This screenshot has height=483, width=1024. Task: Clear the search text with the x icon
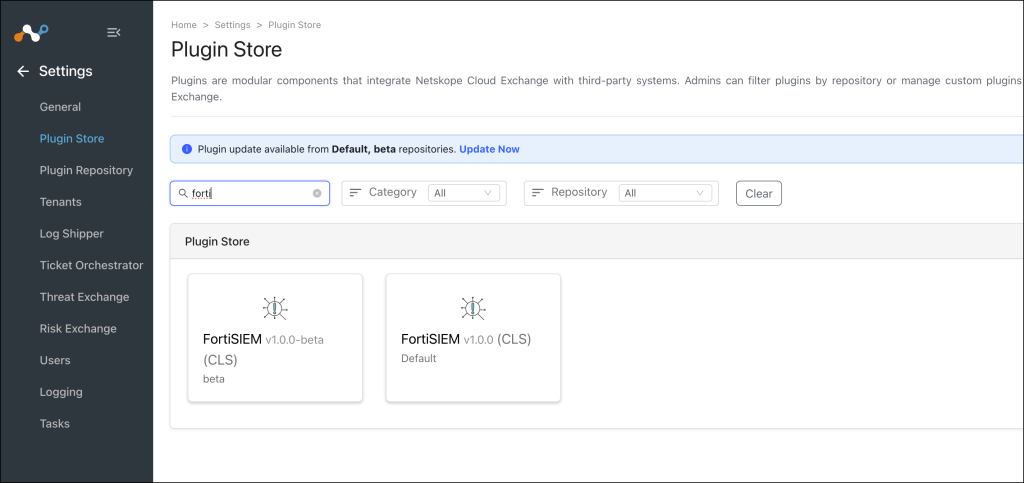[317, 193]
